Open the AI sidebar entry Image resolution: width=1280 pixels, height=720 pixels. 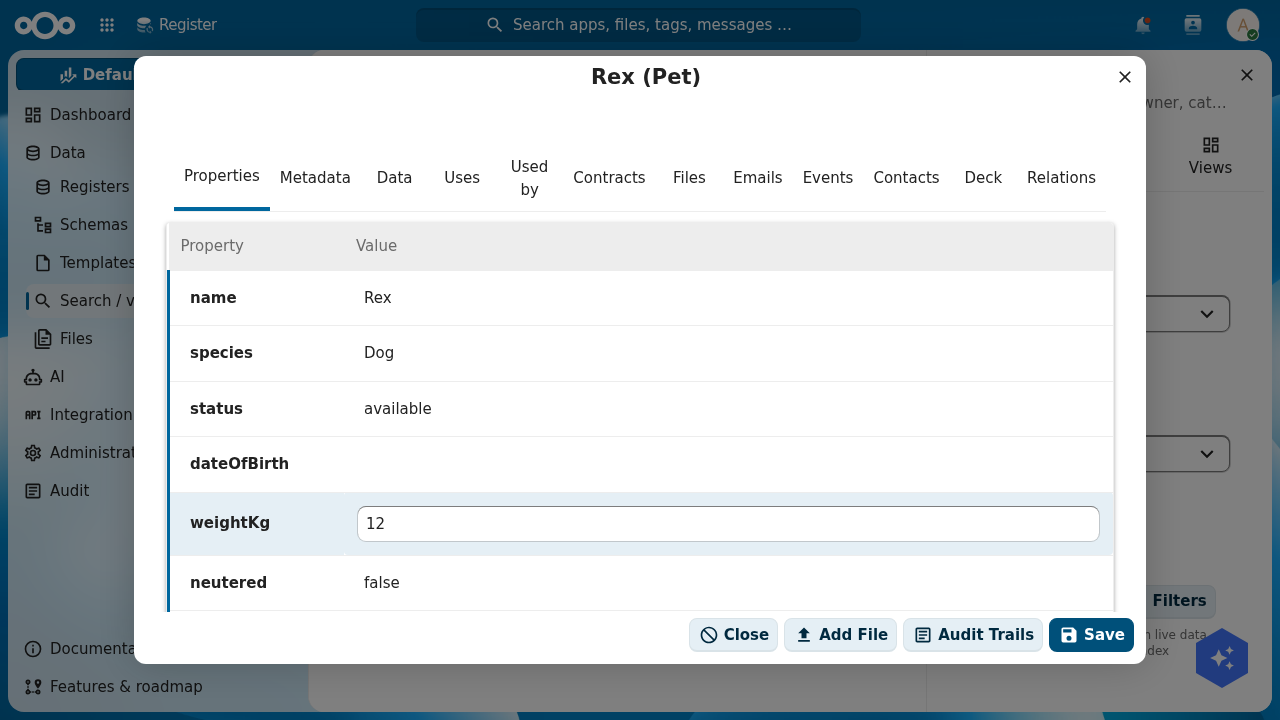(x=57, y=377)
